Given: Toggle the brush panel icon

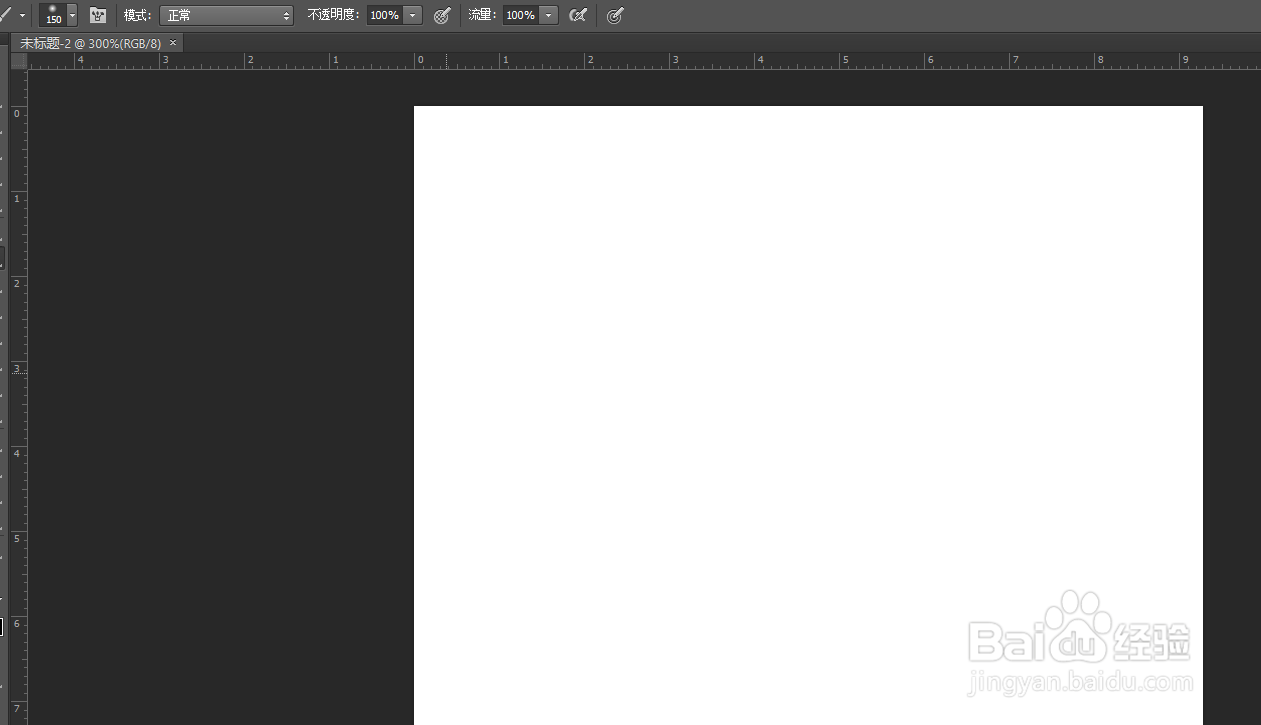Looking at the screenshot, I should click(x=98, y=15).
